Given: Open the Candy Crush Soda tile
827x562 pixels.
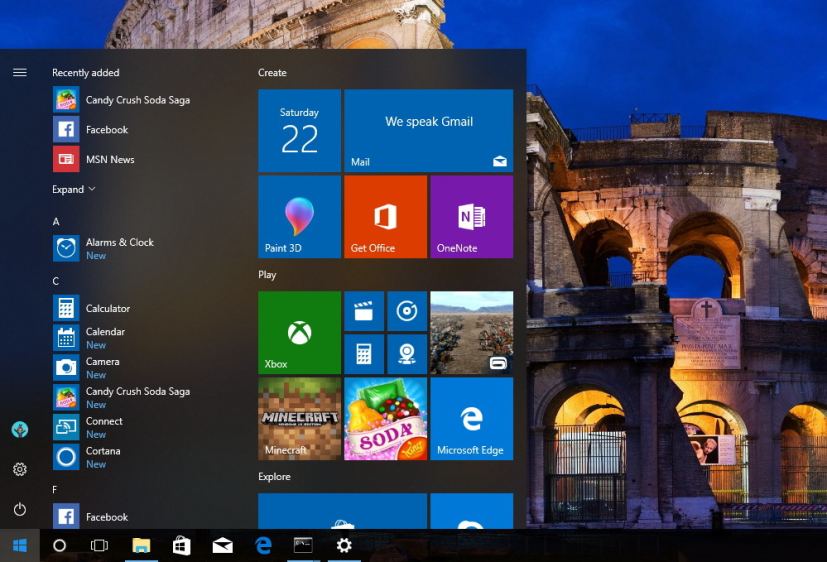Looking at the screenshot, I should [x=385, y=419].
